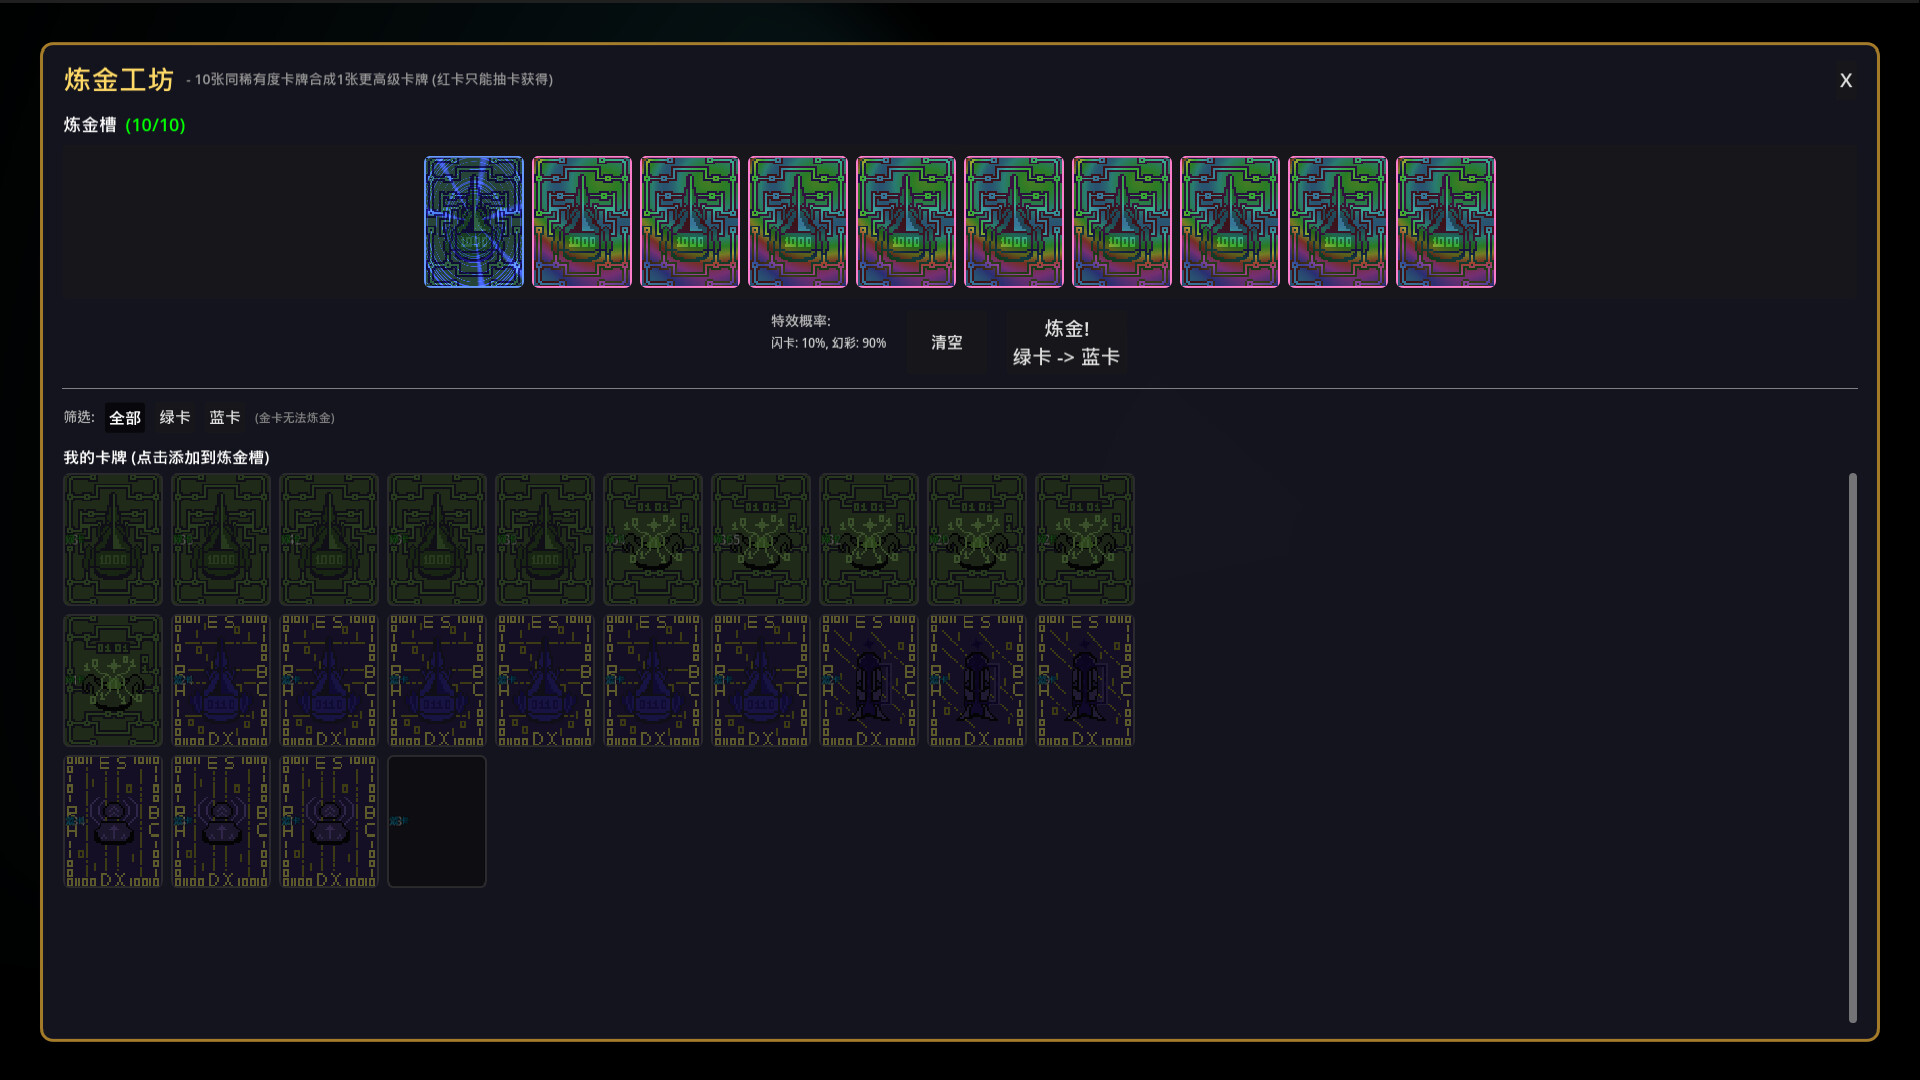Select the first green alien creature card
This screenshot has width=1920, height=1080.
(x=652, y=540)
